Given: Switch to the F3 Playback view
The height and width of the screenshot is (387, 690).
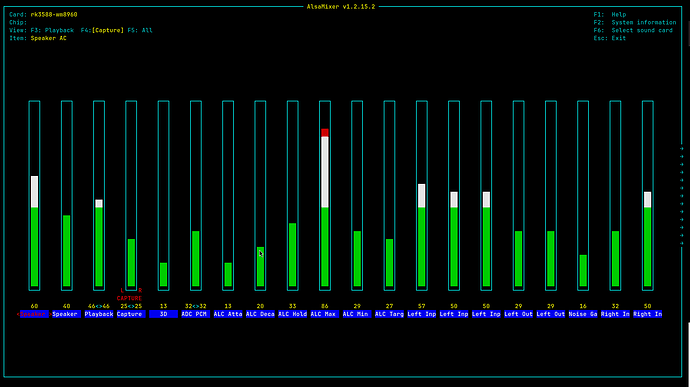Looking at the screenshot, I should pos(52,30).
